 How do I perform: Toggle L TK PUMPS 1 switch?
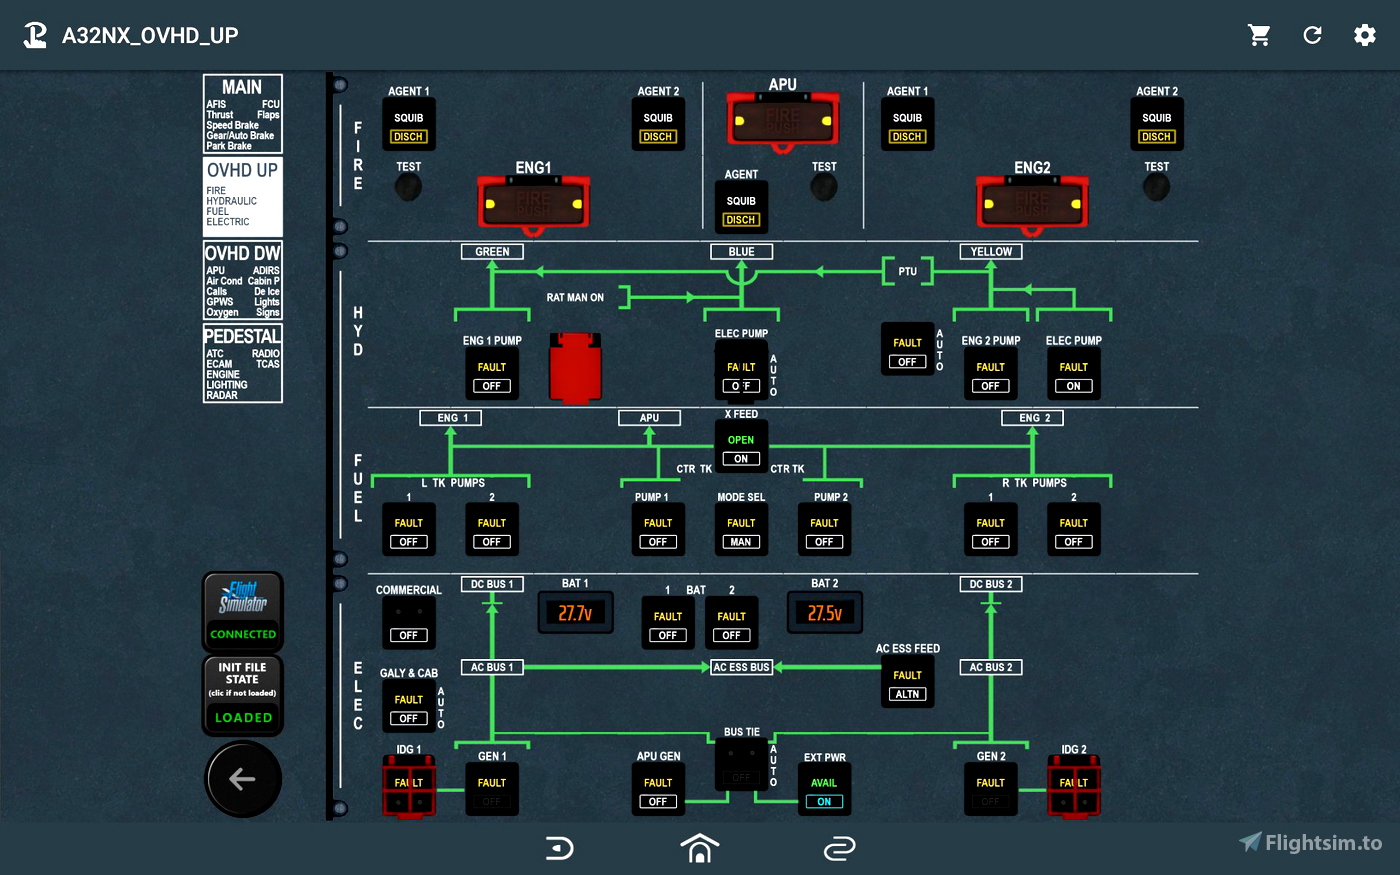tap(408, 531)
